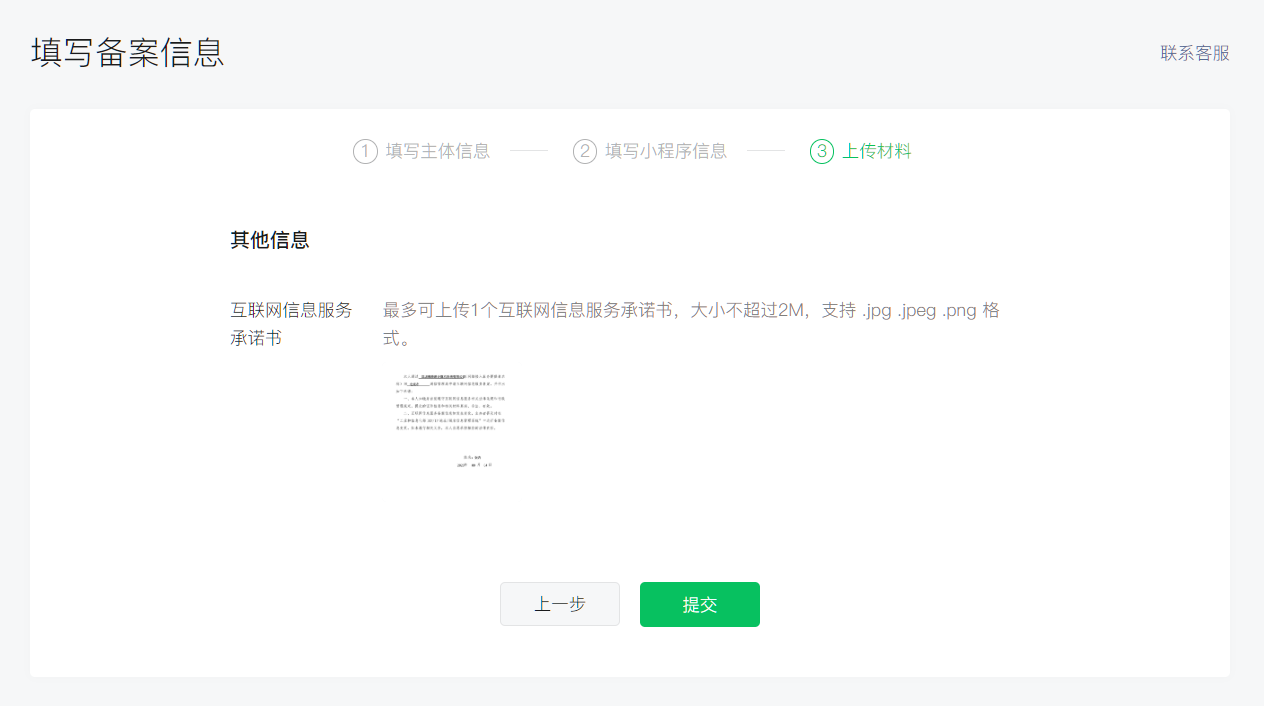Click the 互联网信息服务承诺书 field label

(x=291, y=324)
